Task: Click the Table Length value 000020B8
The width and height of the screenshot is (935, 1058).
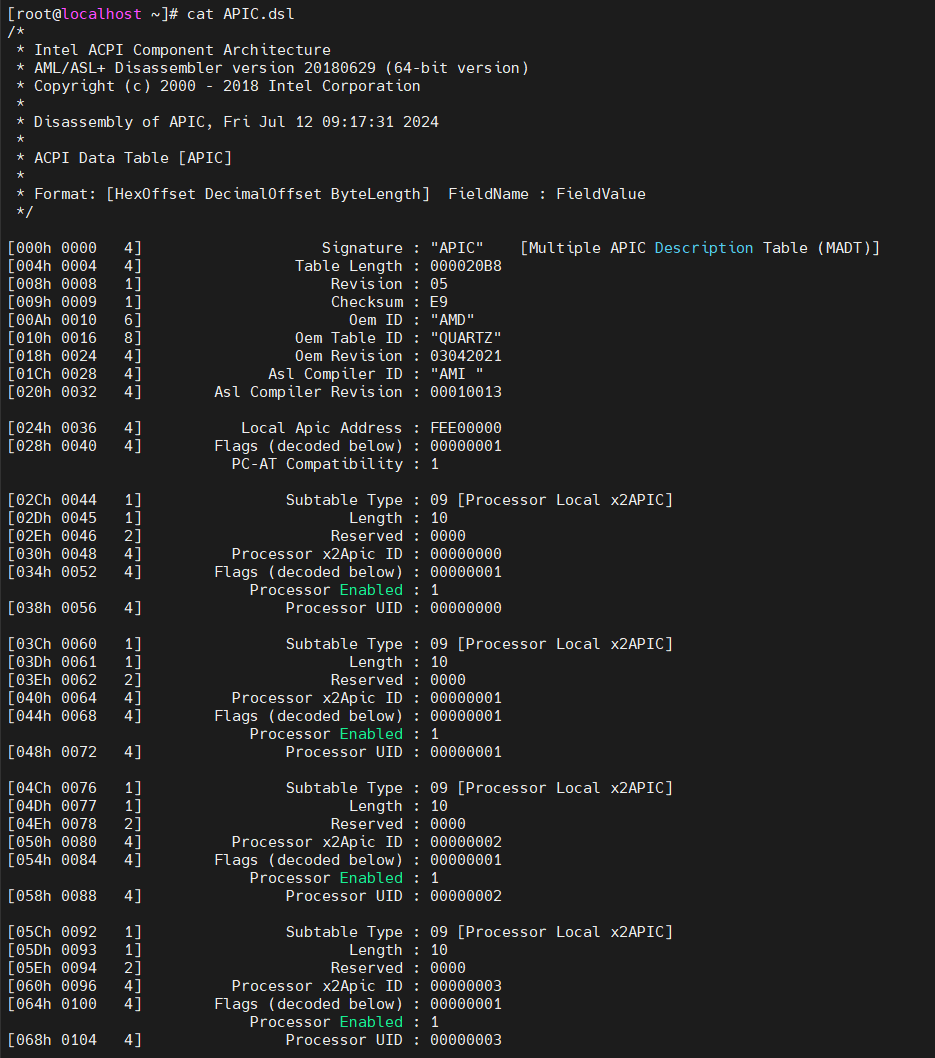Action: click(465, 266)
